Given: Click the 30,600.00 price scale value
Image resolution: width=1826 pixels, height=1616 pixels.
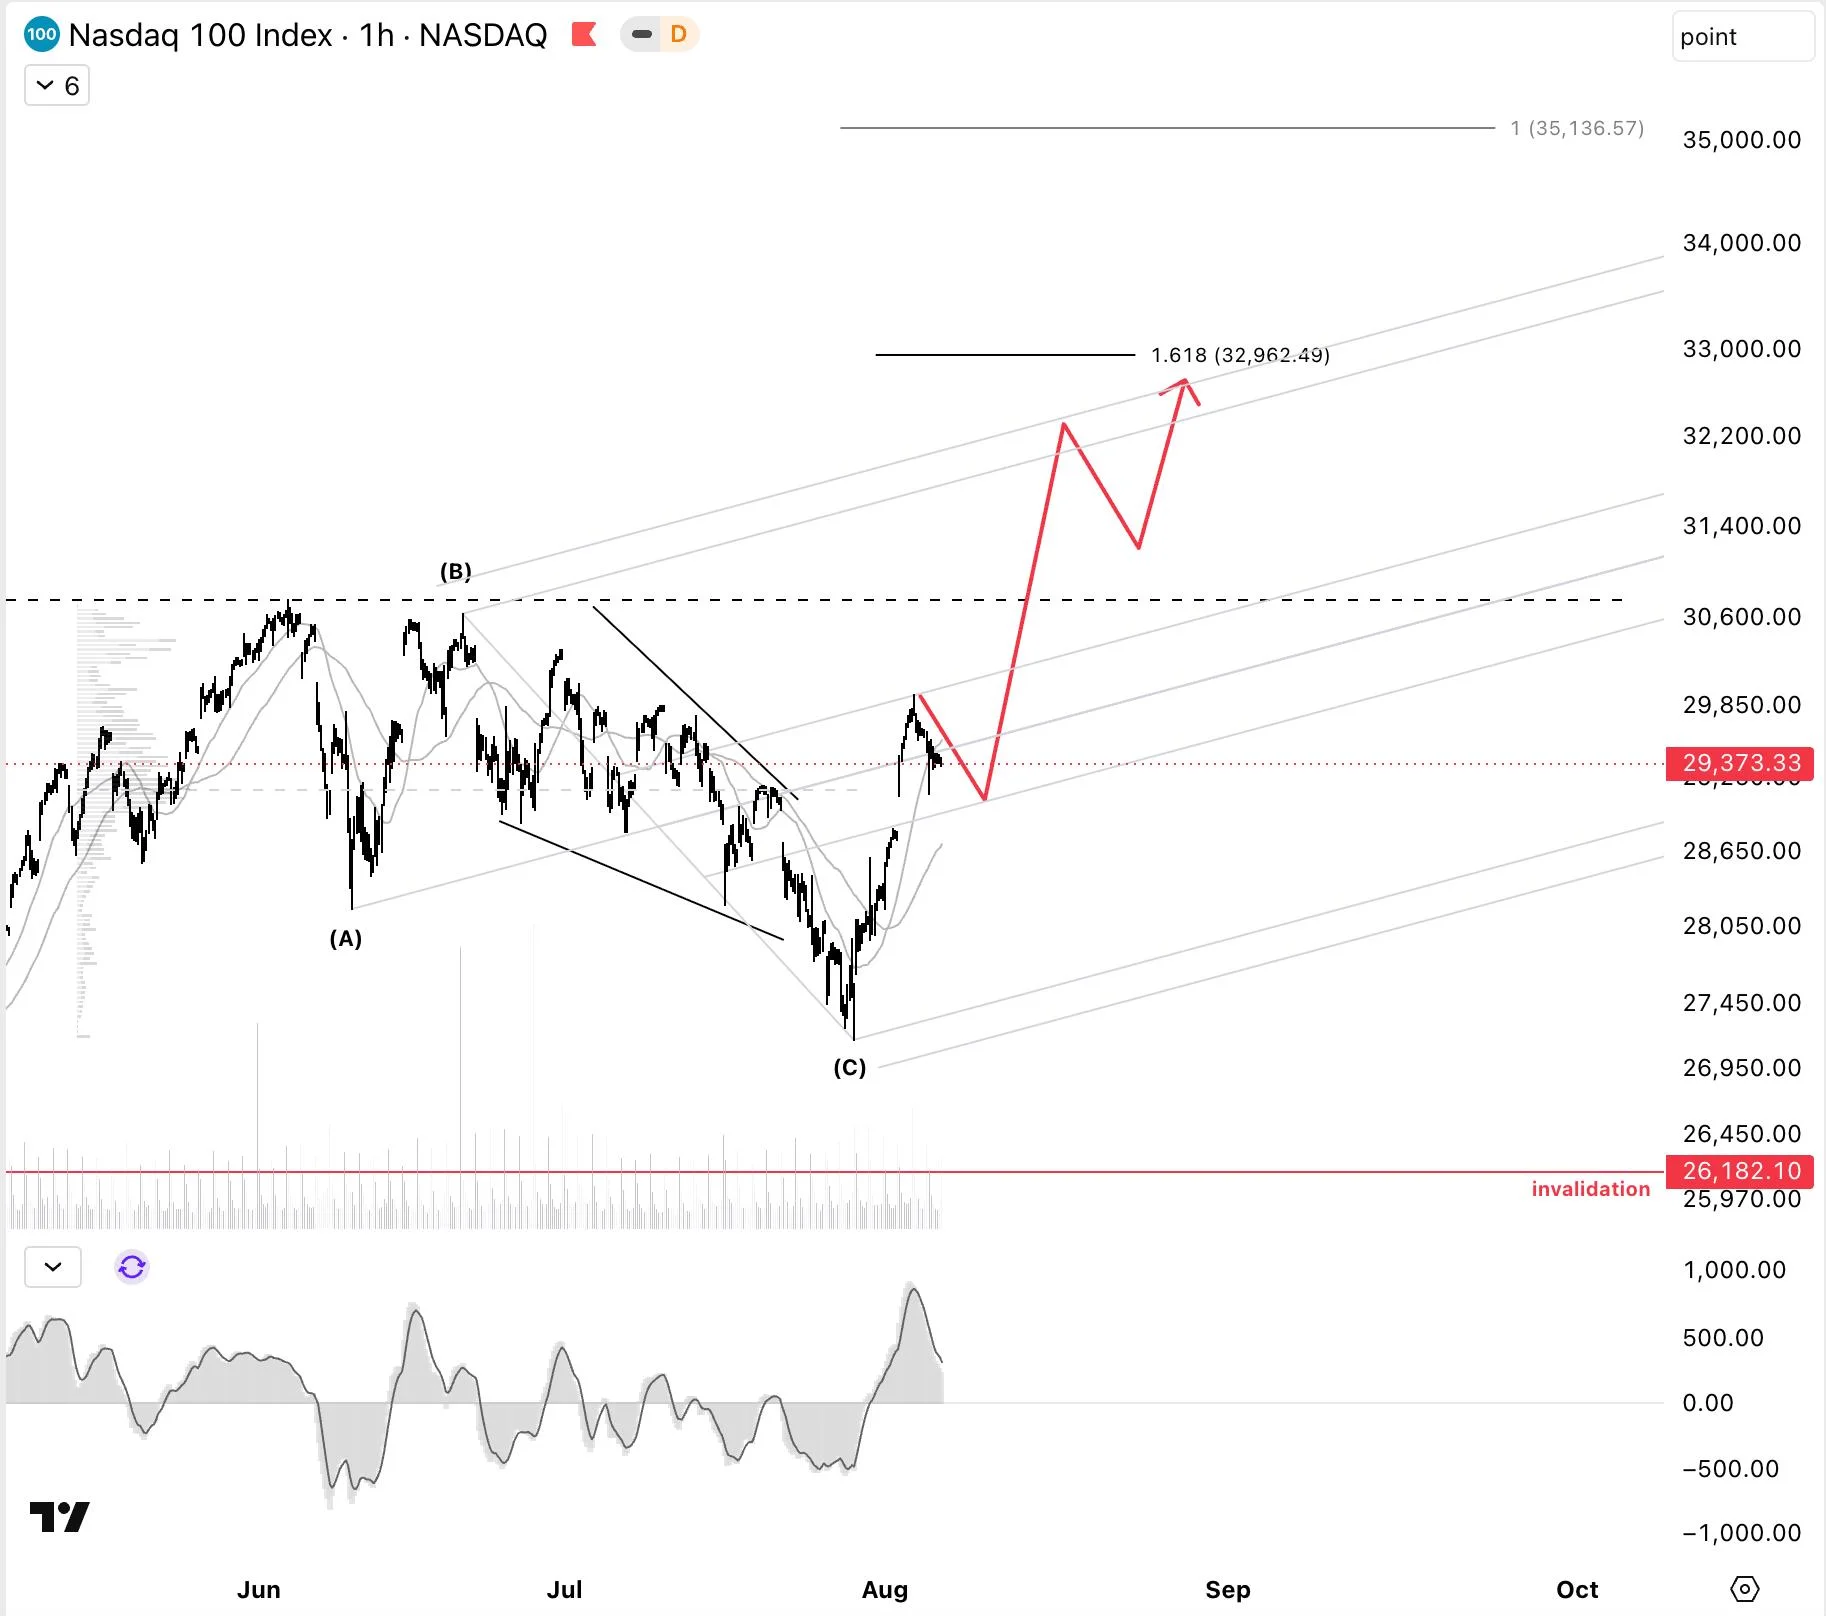Looking at the screenshot, I should click(x=1741, y=617).
